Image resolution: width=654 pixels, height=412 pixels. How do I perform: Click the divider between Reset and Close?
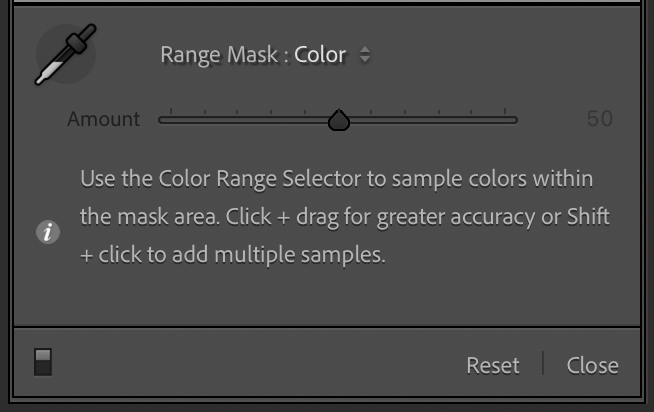tap(543, 363)
